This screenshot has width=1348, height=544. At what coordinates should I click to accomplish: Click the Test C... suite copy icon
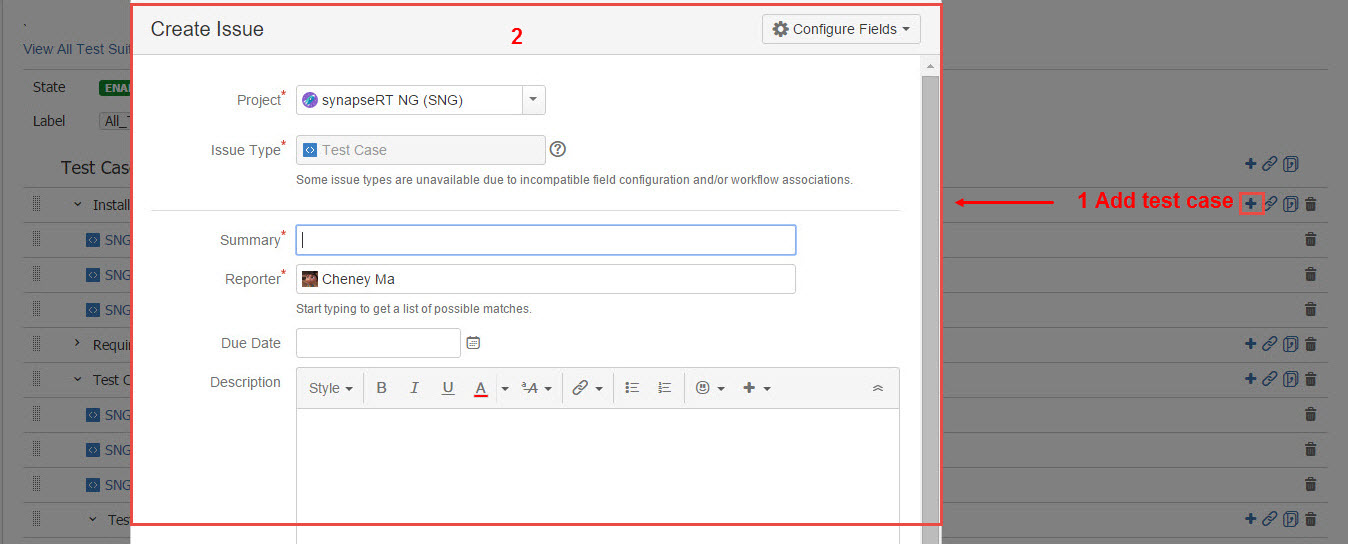coord(1291,379)
